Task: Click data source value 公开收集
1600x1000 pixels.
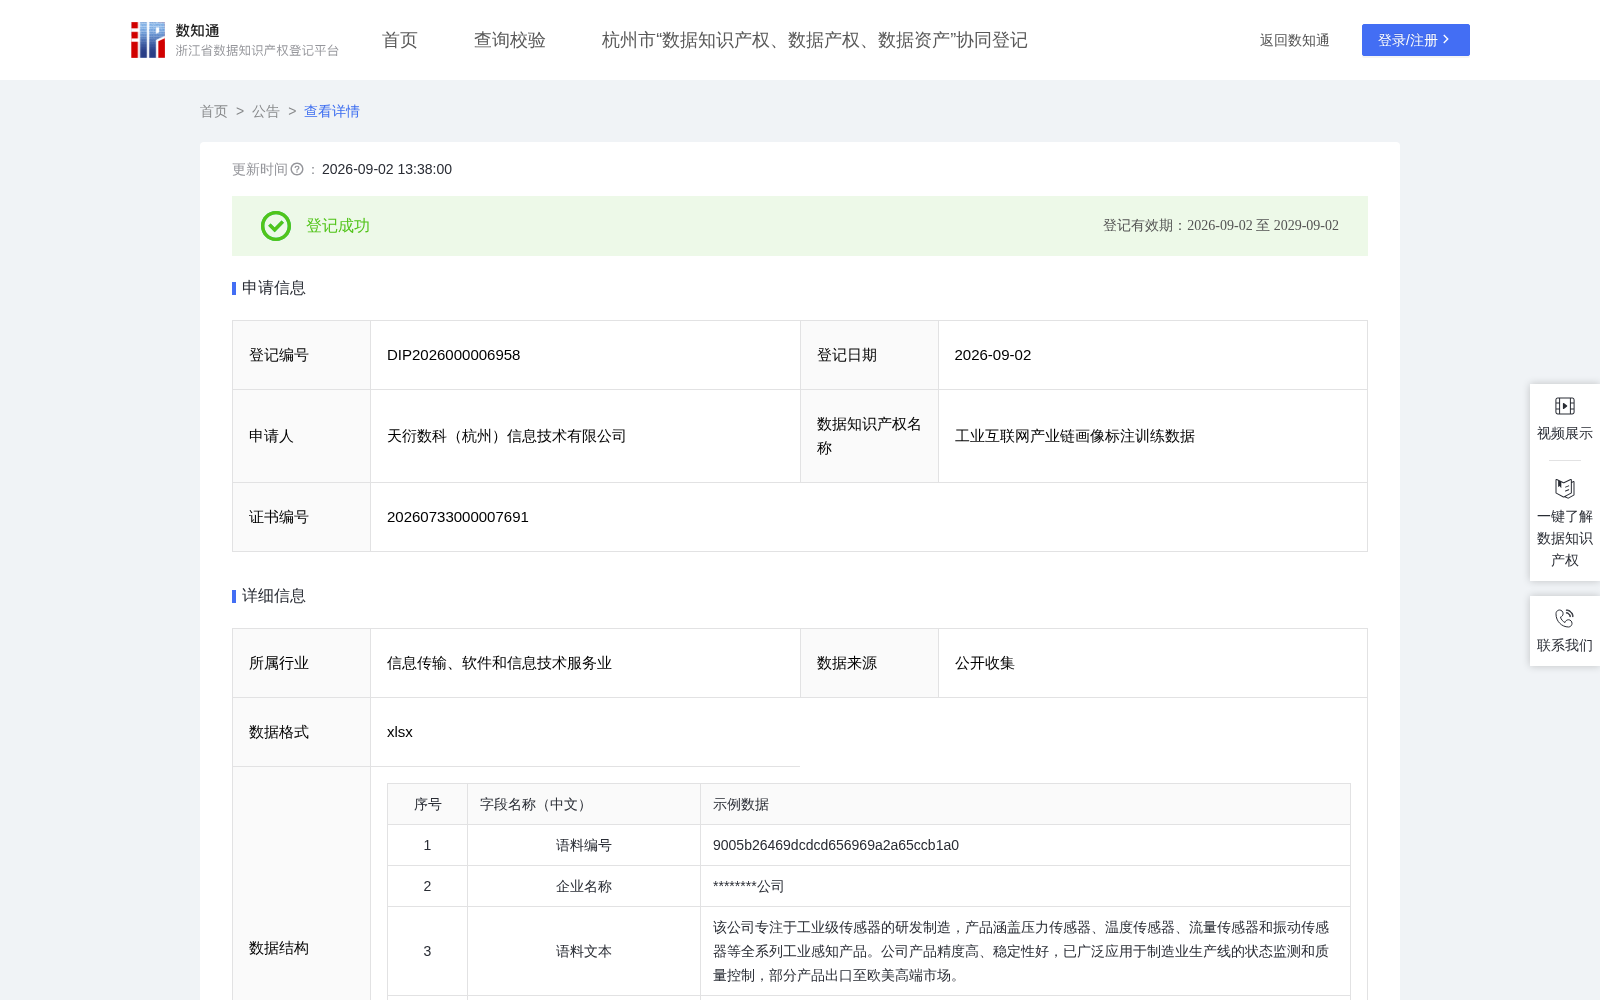Action: (x=985, y=663)
